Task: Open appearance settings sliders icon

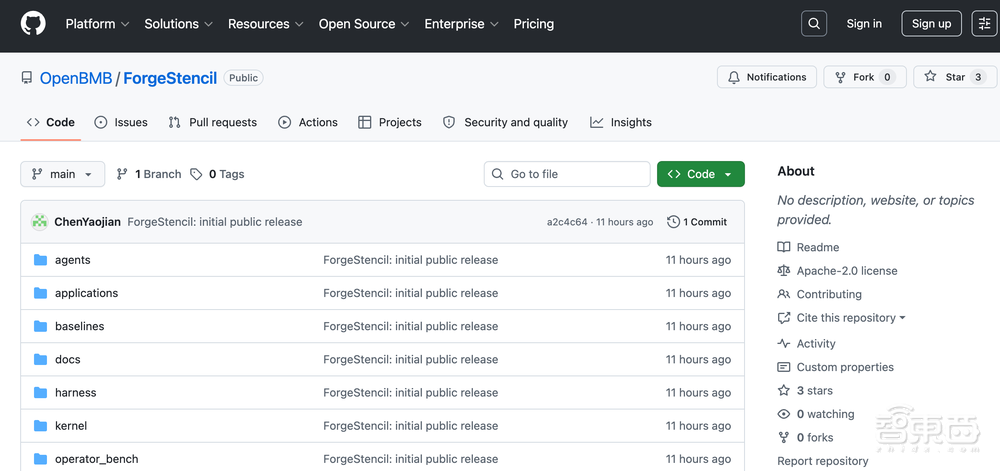Action: (985, 24)
